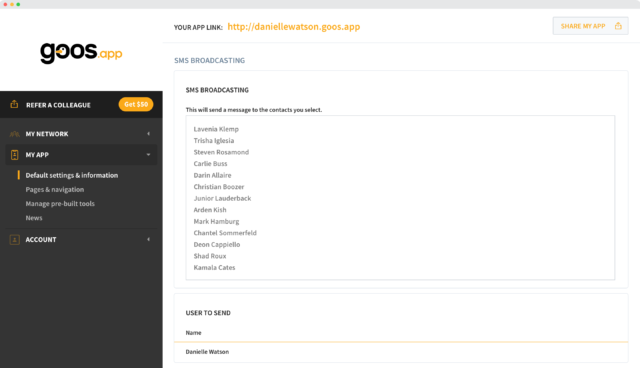Select contact Kamala Cates

[214, 267]
